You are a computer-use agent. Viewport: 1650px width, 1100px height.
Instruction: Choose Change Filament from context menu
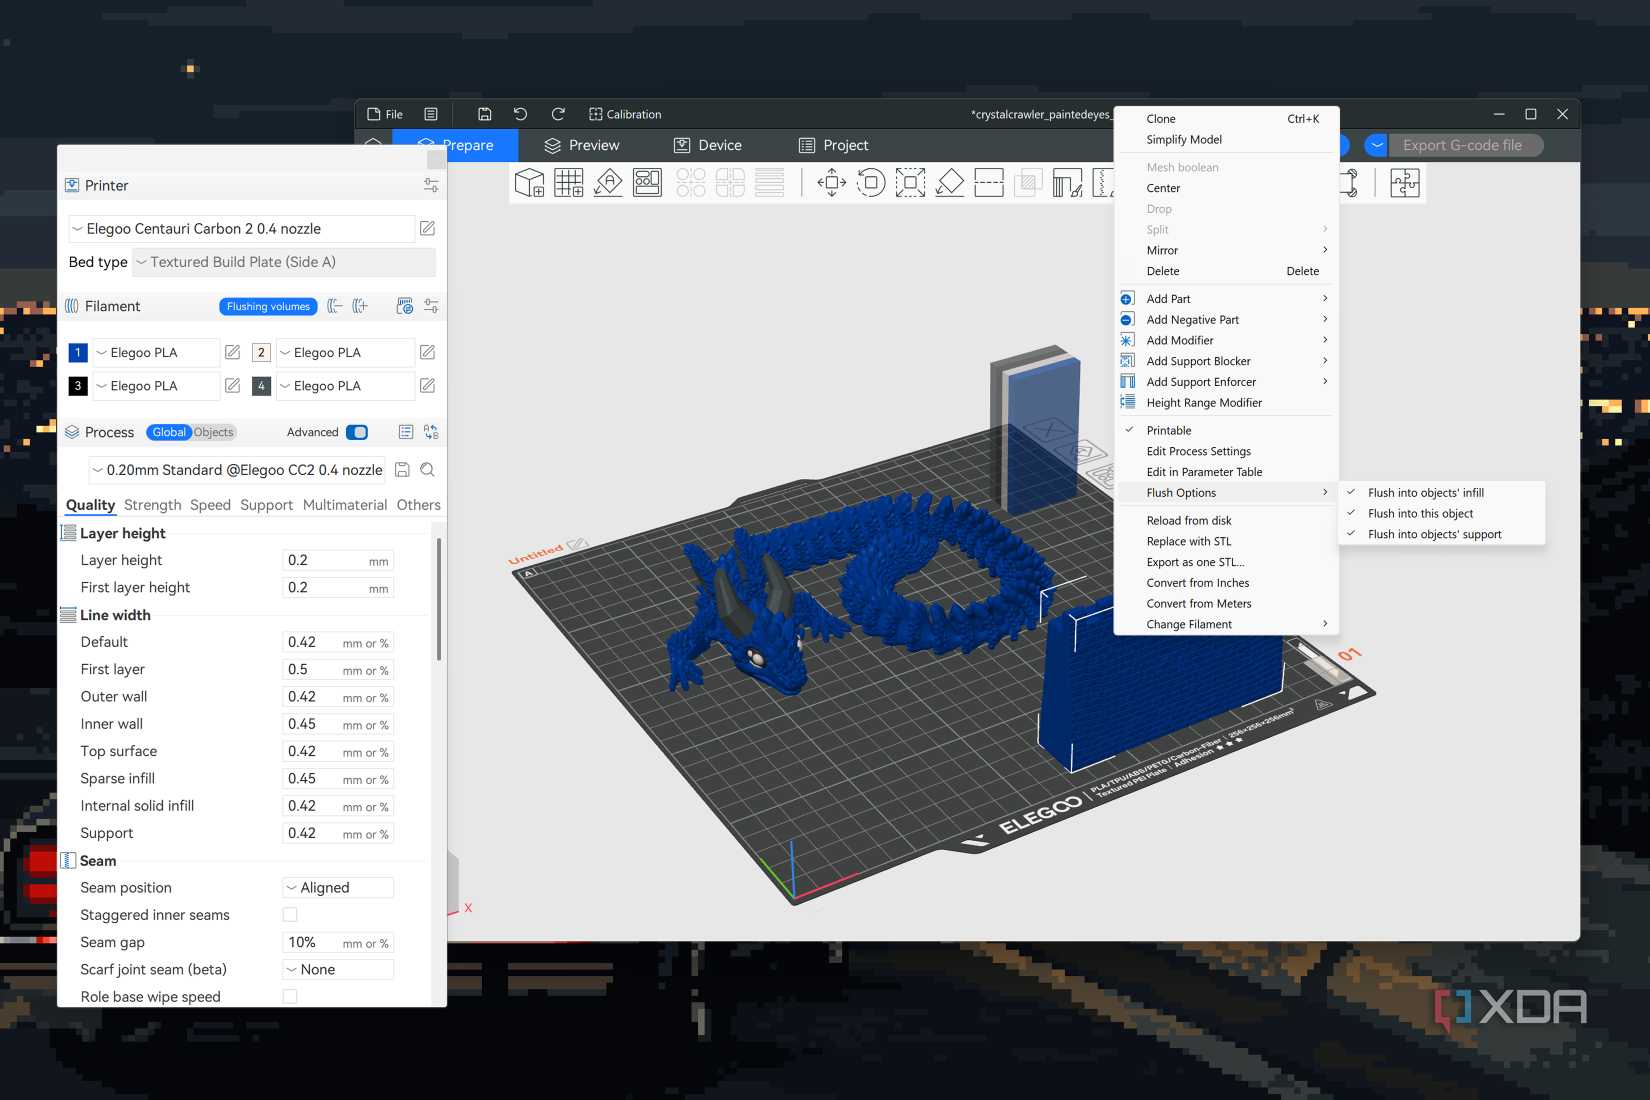[1226, 624]
